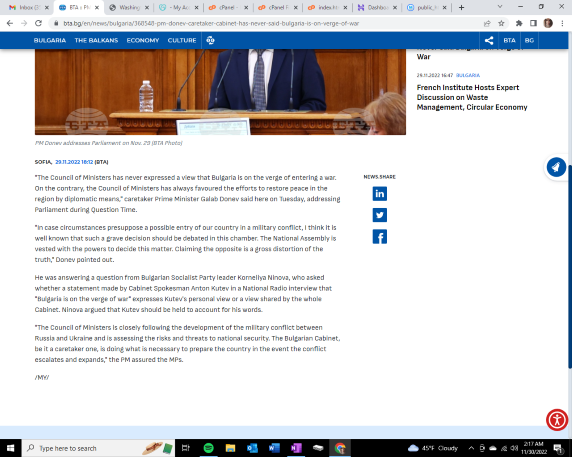The width and height of the screenshot is (572, 457).
Task: Click the Windows taskbar search box
Action: [98, 448]
